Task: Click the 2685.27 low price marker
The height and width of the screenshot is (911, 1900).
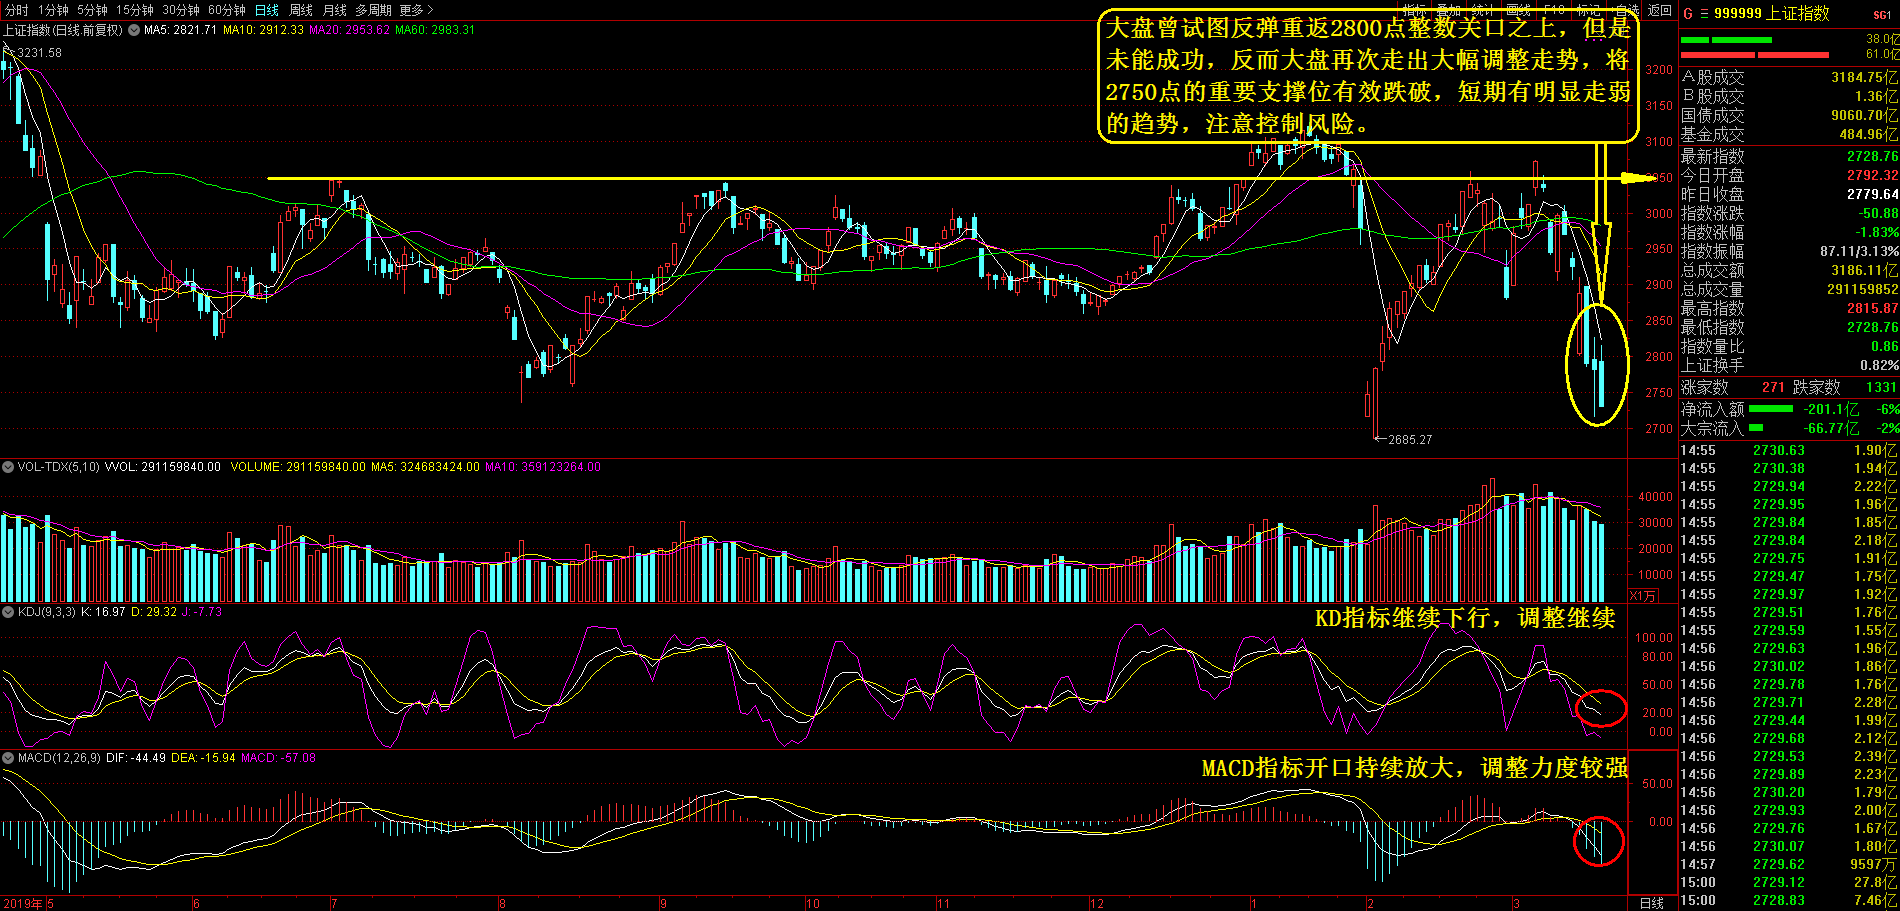Action: [1409, 439]
